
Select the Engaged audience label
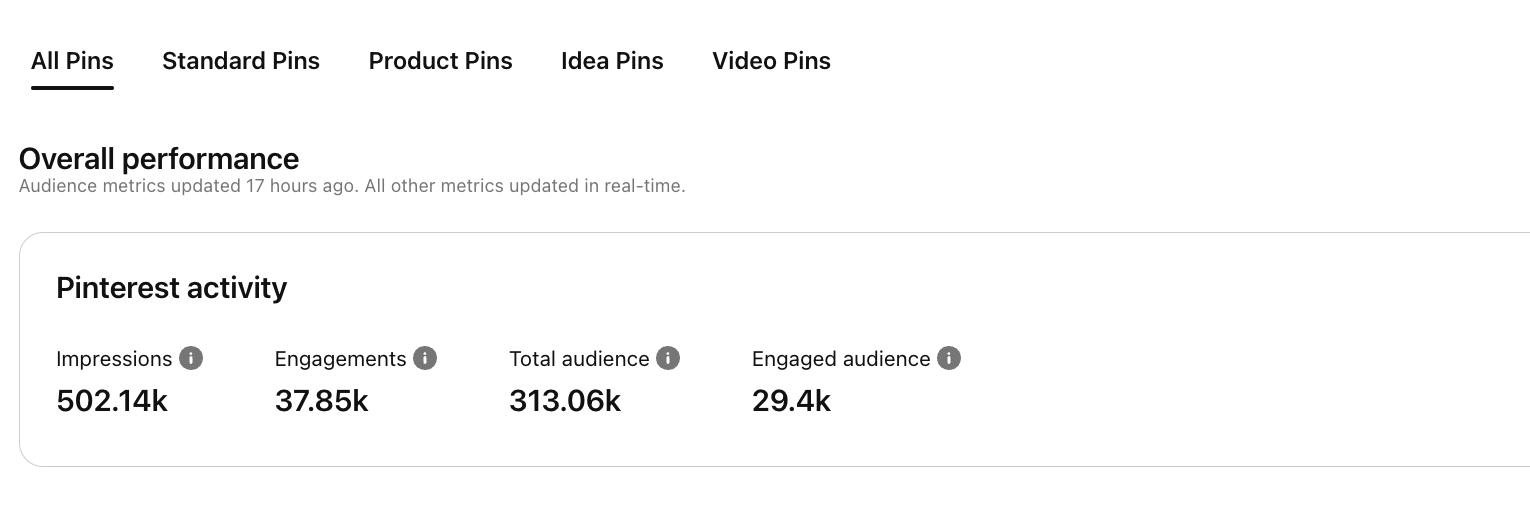click(841, 359)
